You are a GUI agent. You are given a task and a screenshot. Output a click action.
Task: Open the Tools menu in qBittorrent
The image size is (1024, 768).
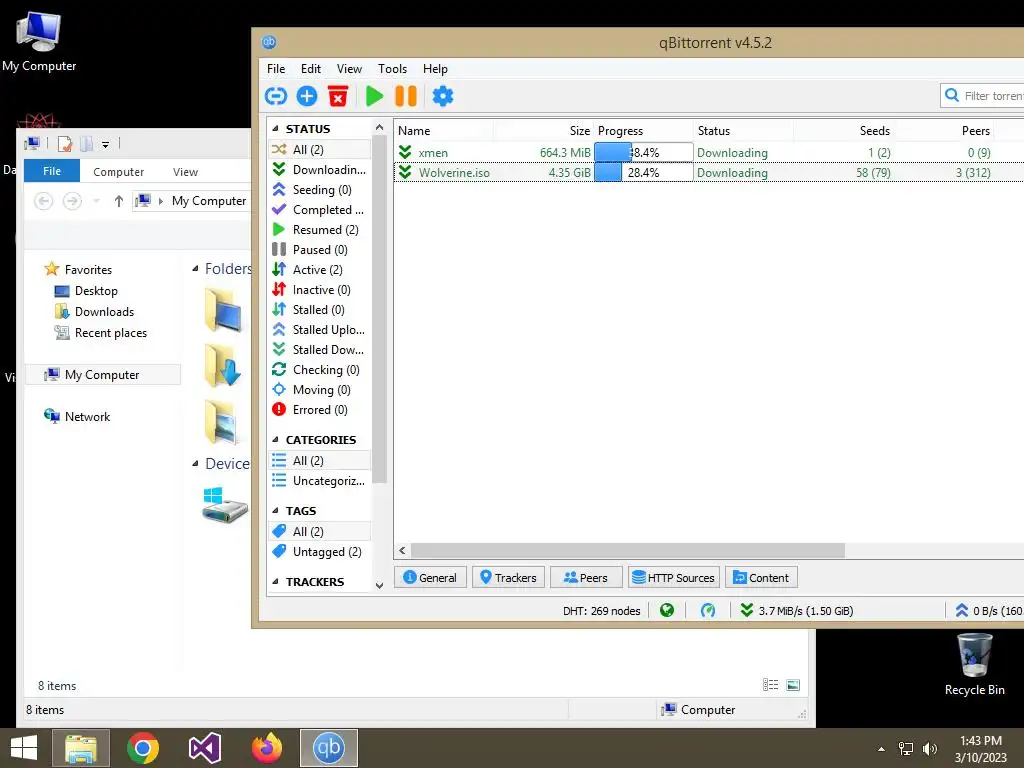392,69
